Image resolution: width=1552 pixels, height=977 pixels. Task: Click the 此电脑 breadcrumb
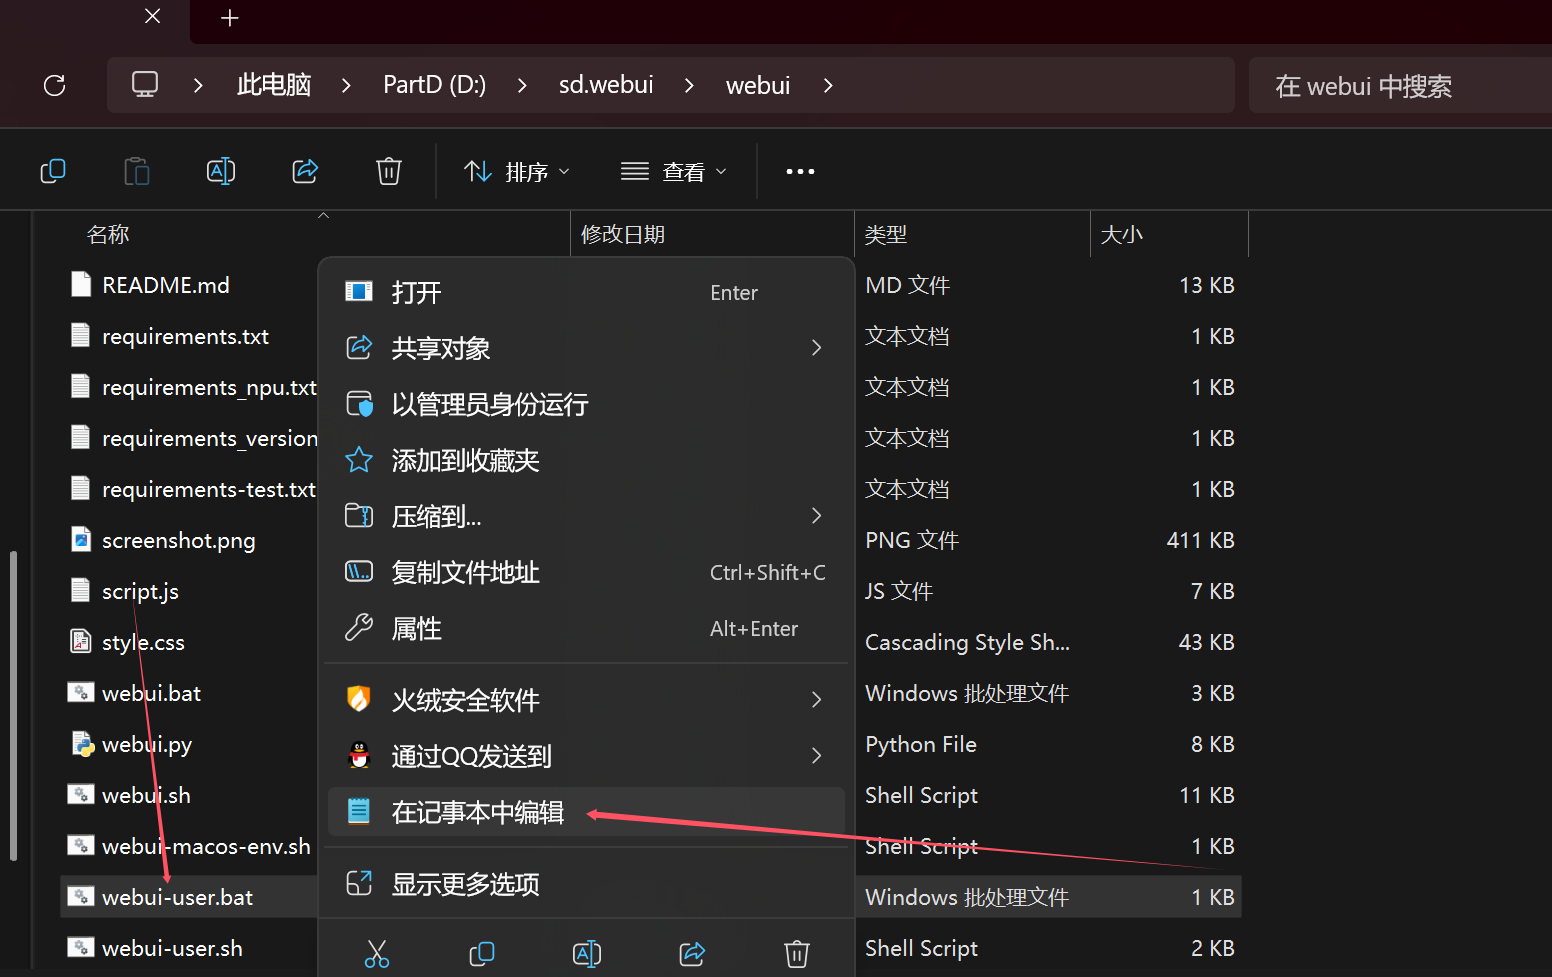(x=274, y=86)
